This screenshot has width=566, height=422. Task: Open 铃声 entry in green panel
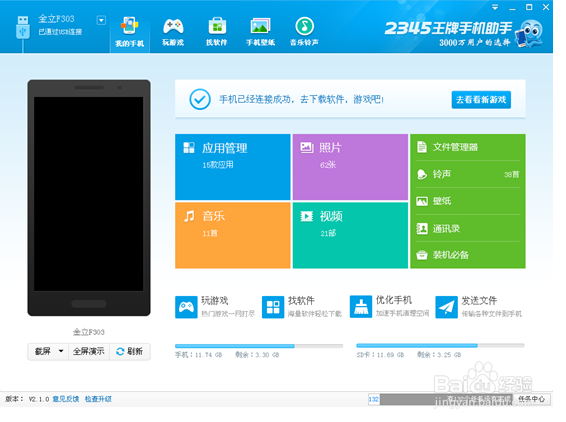point(468,174)
